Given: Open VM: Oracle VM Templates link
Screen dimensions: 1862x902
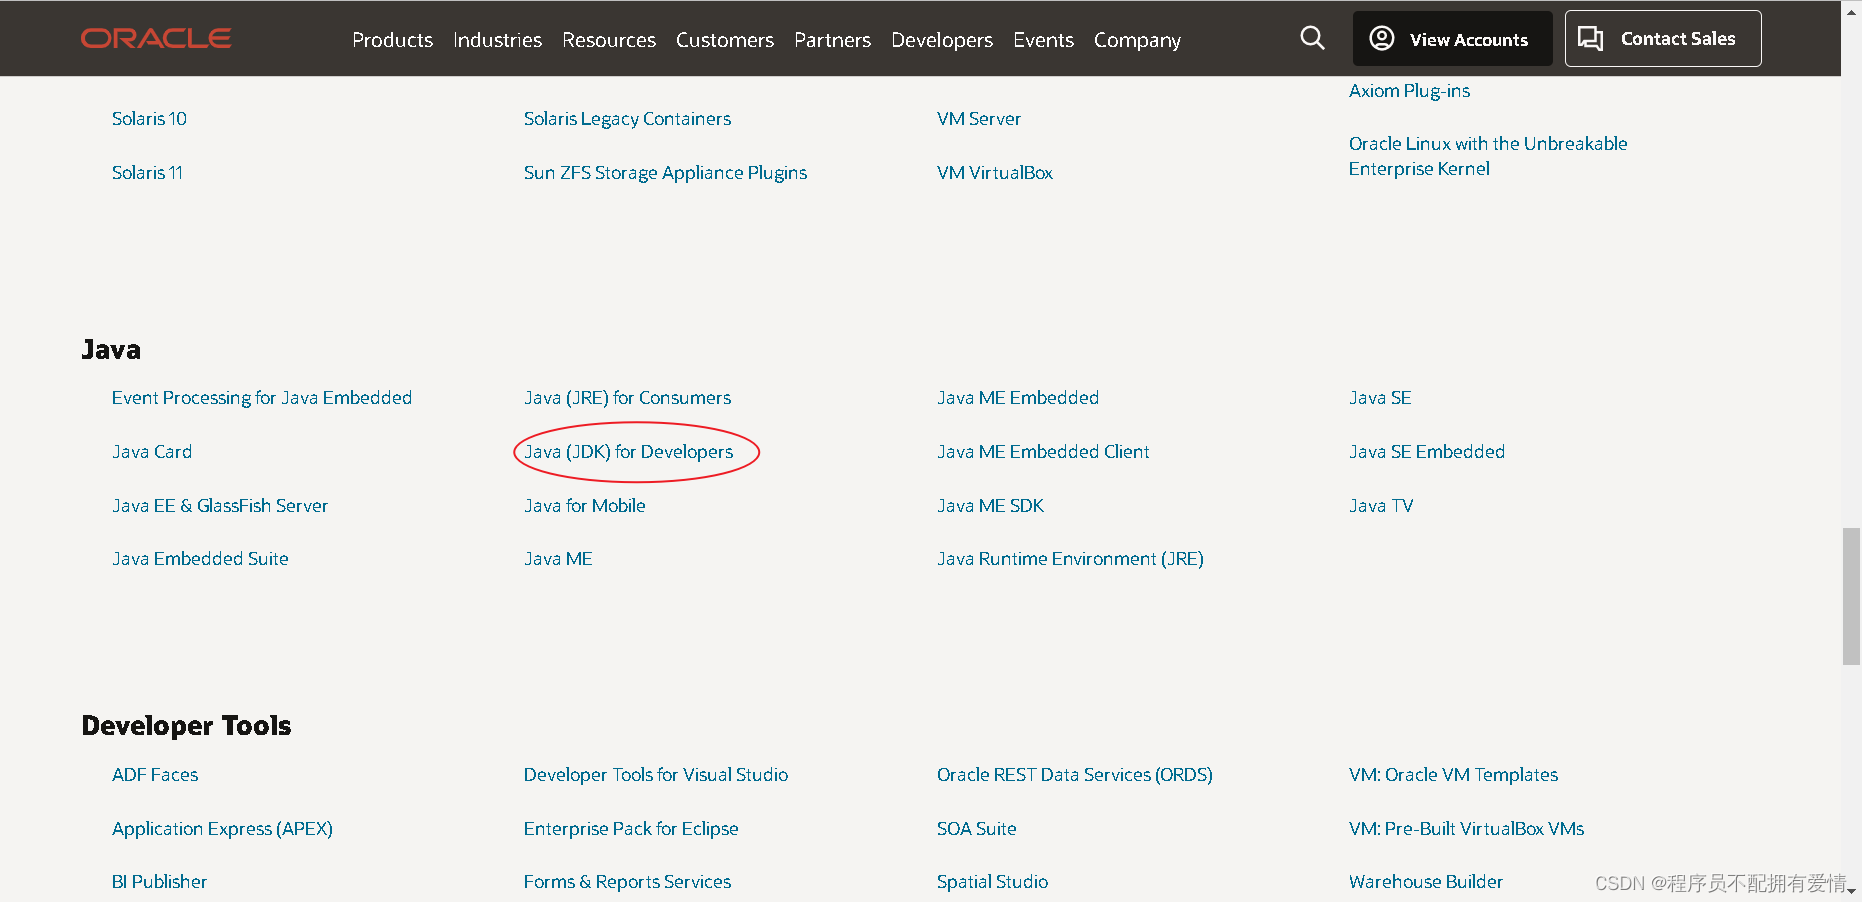Looking at the screenshot, I should pos(1453,775).
